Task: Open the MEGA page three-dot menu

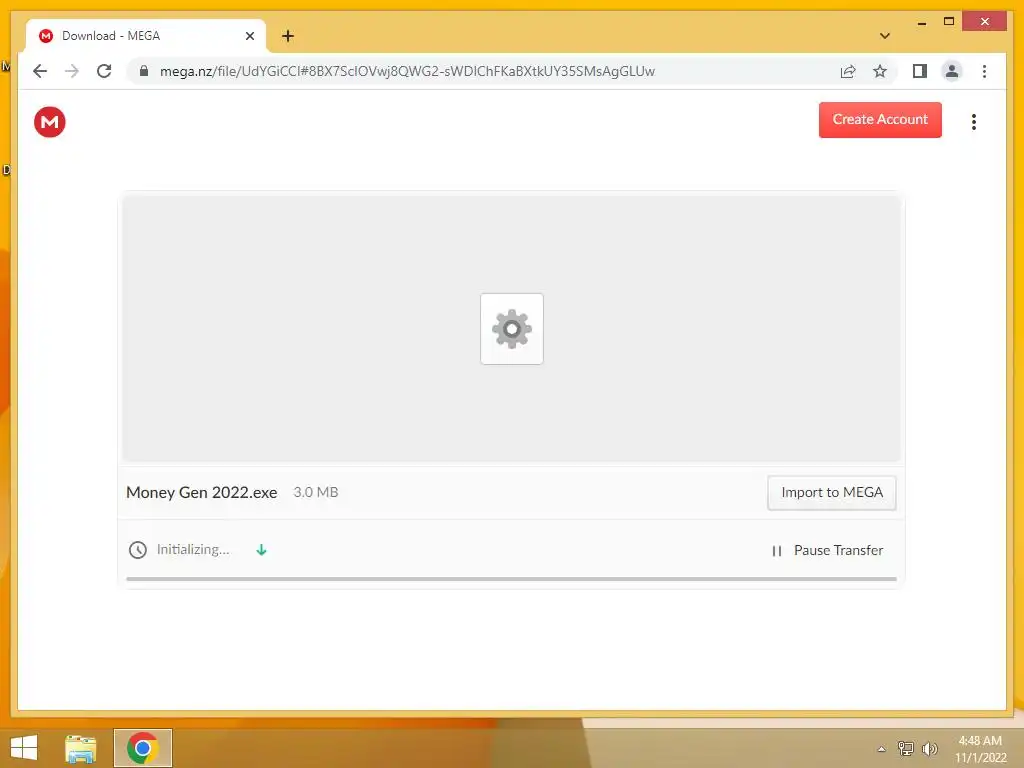Action: click(974, 121)
